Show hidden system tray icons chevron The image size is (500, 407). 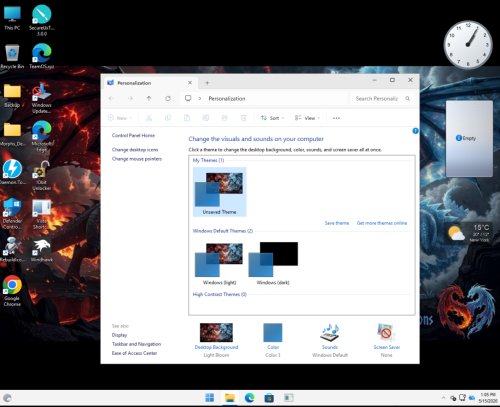tap(443, 398)
